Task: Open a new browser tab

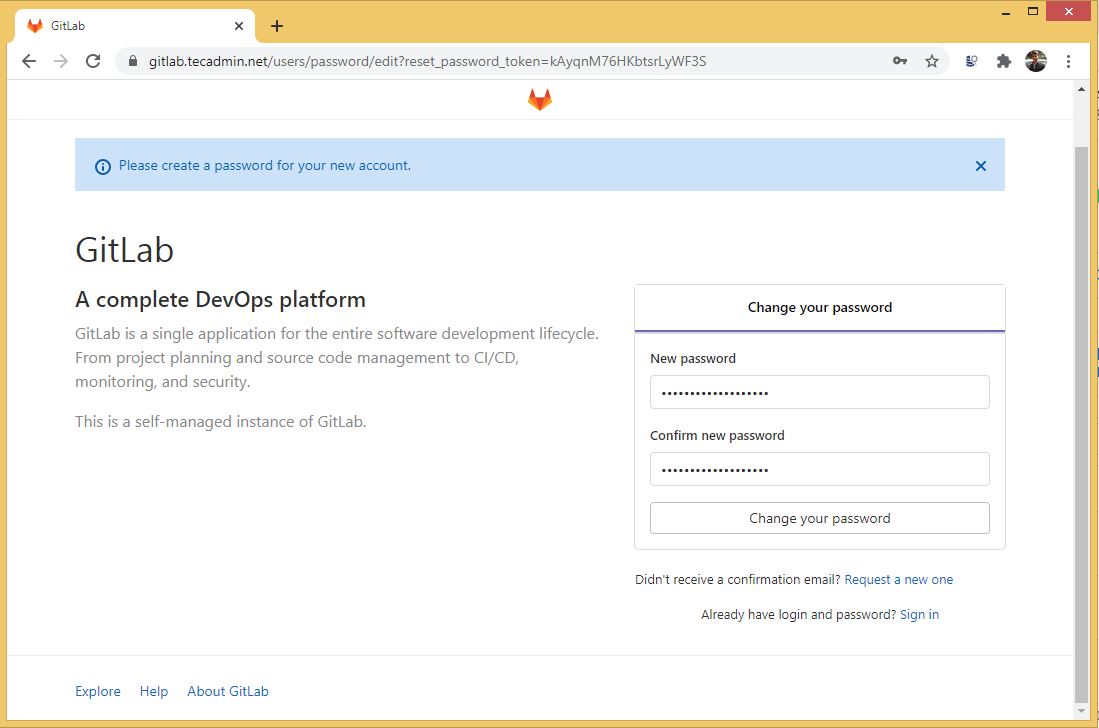Action: 277,25
